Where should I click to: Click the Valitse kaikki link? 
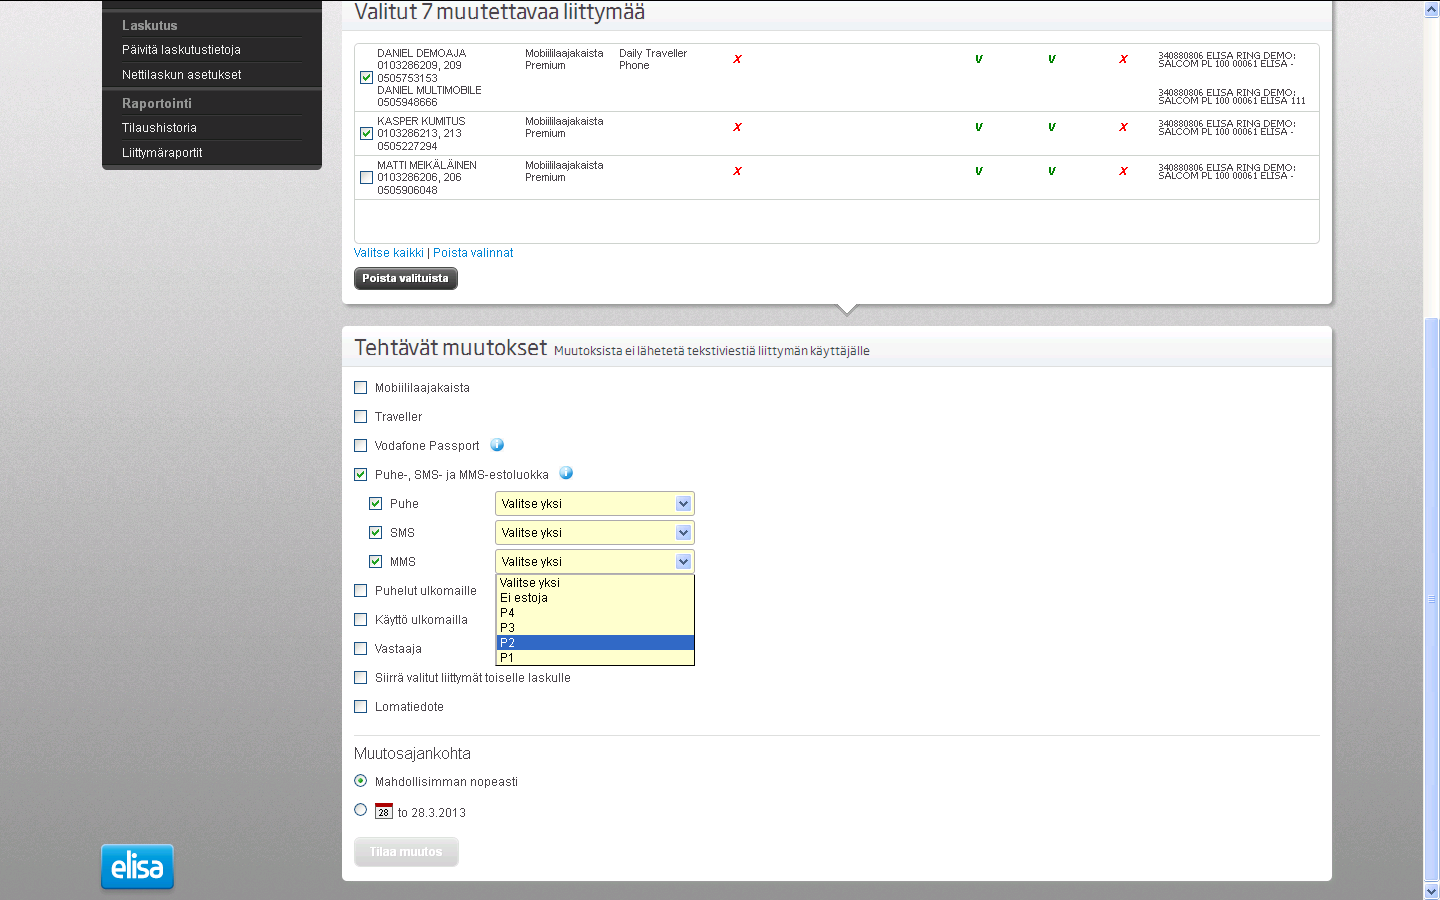point(389,253)
